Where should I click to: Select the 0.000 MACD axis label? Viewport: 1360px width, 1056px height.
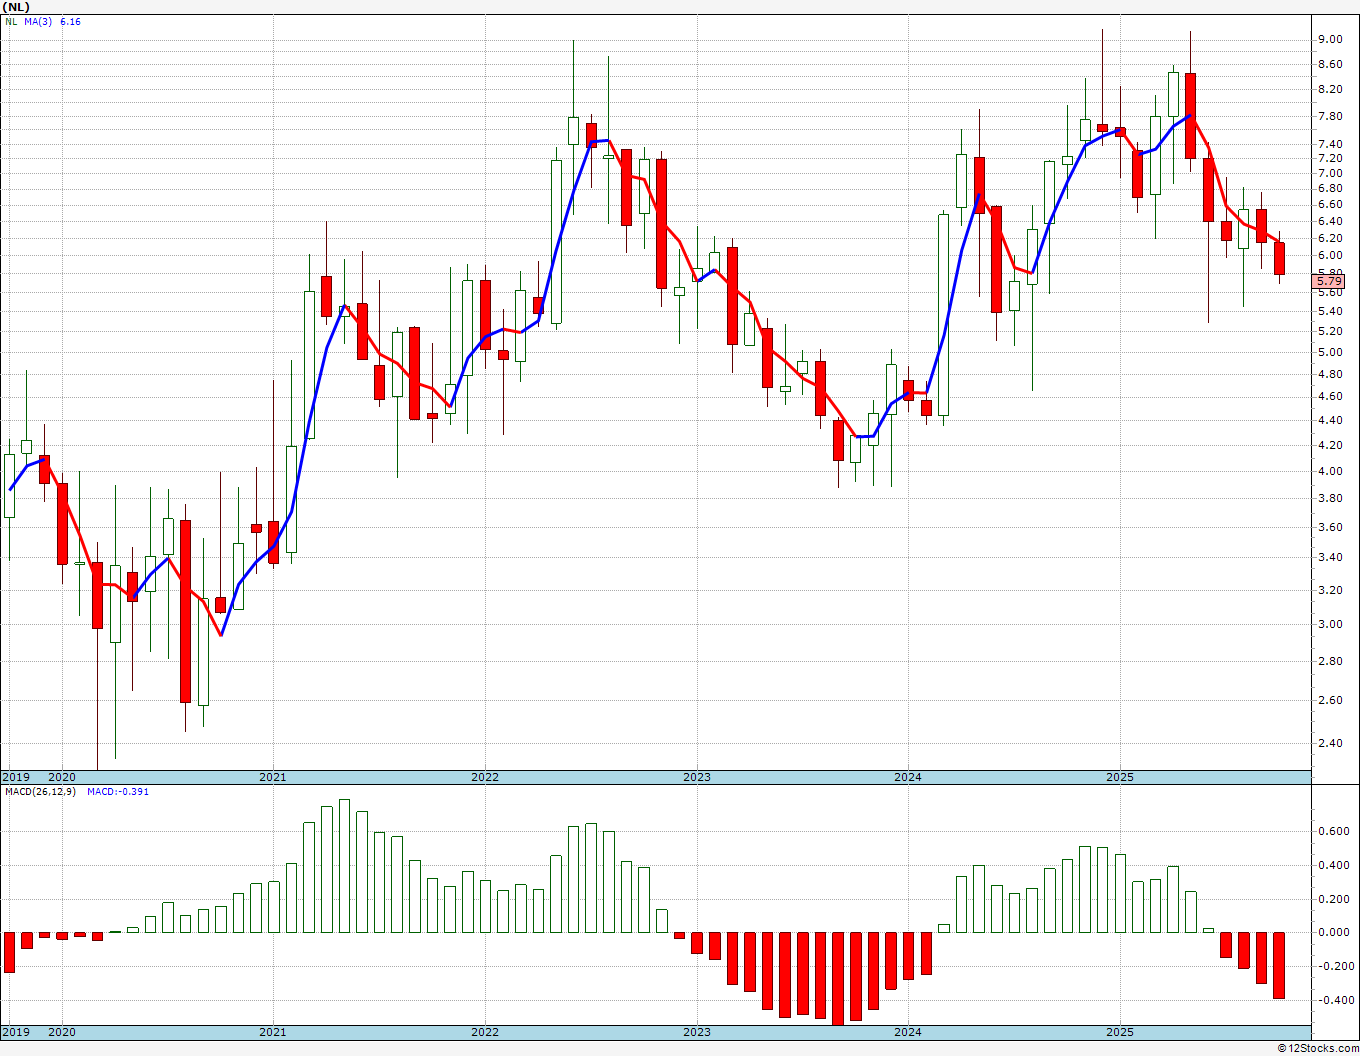tap(1333, 932)
